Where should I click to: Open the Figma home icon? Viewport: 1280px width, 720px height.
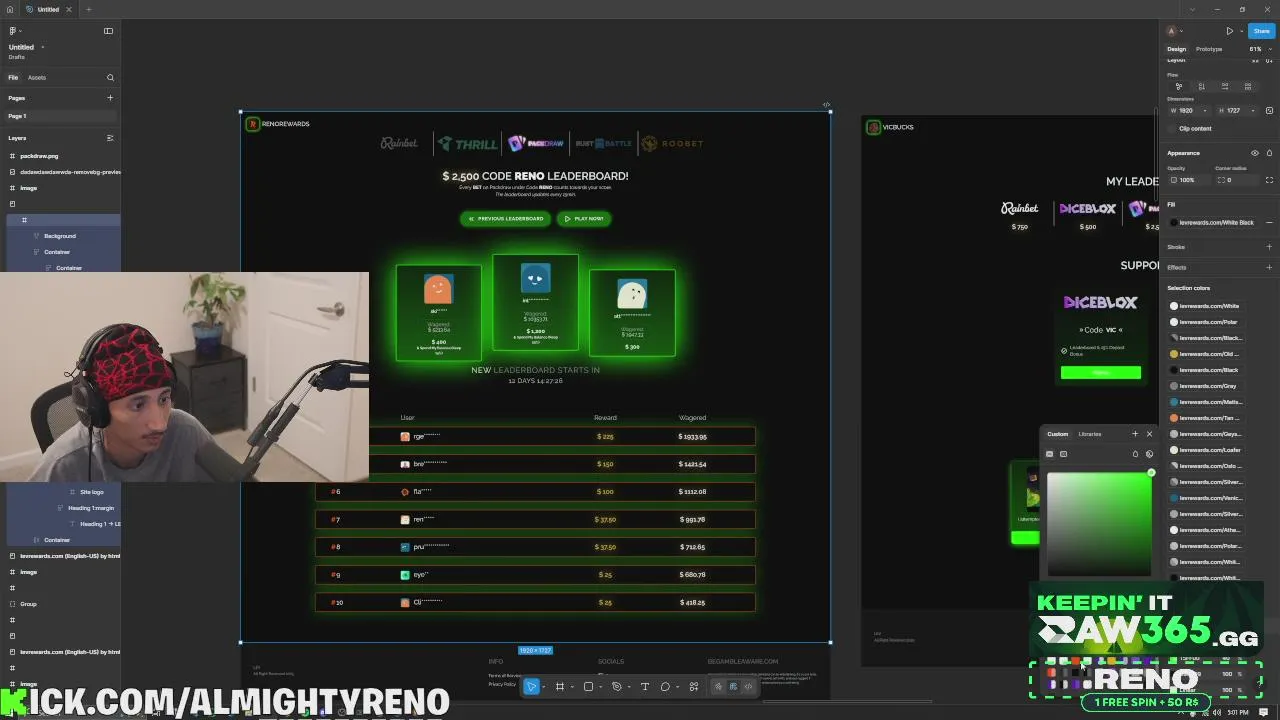click(9, 9)
